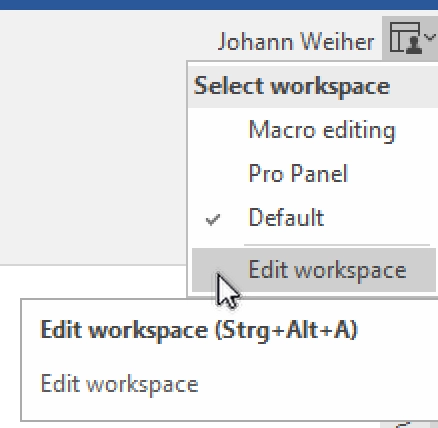Click the blank icon column beside Macro editing
Image resolution: width=438 pixels, height=428 pixels.
[x=213, y=130]
